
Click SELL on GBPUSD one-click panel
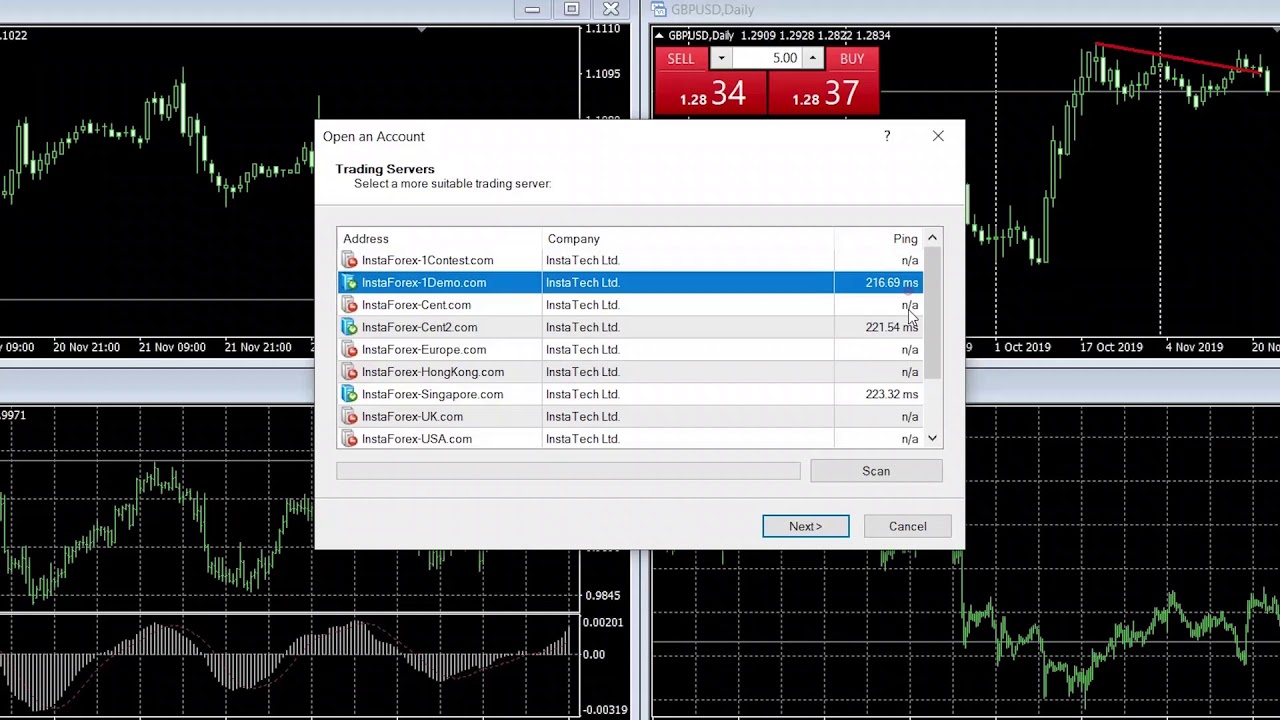pyautogui.click(x=681, y=59)
